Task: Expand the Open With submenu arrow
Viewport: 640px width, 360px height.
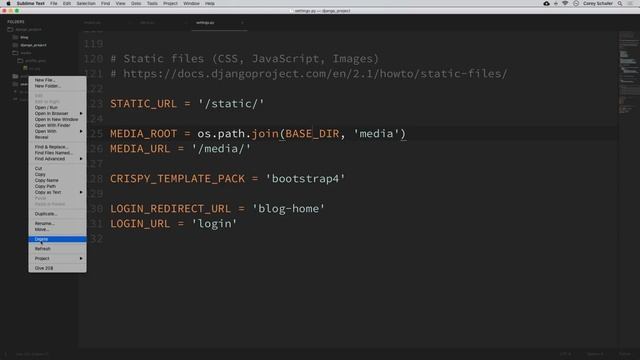Action: point(81,131)
